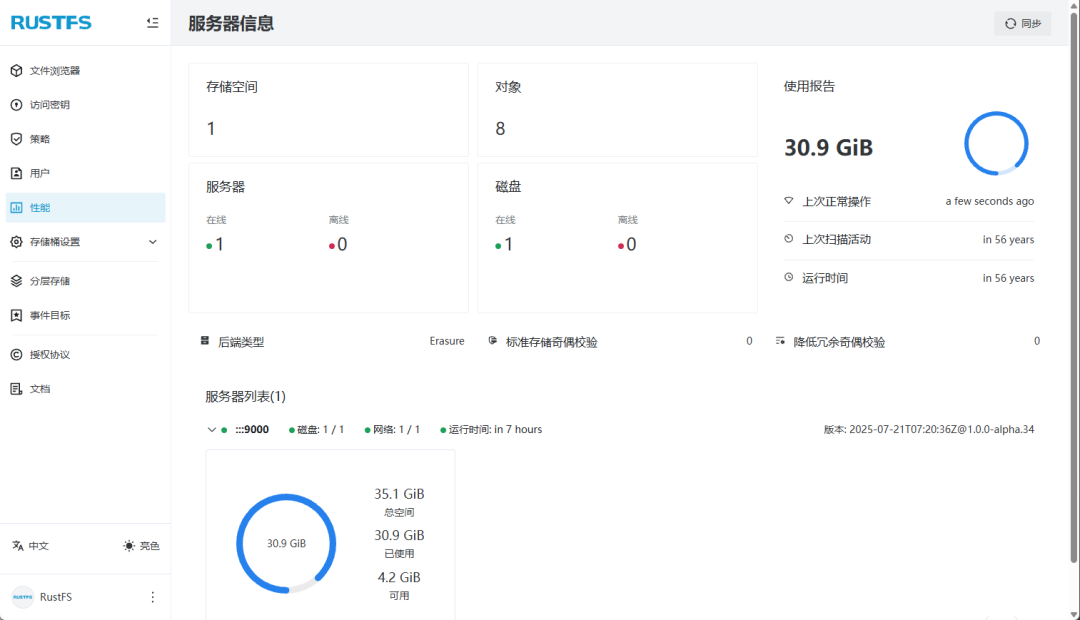
Task: Toggle the language from 中文
Action: [31, 546]
